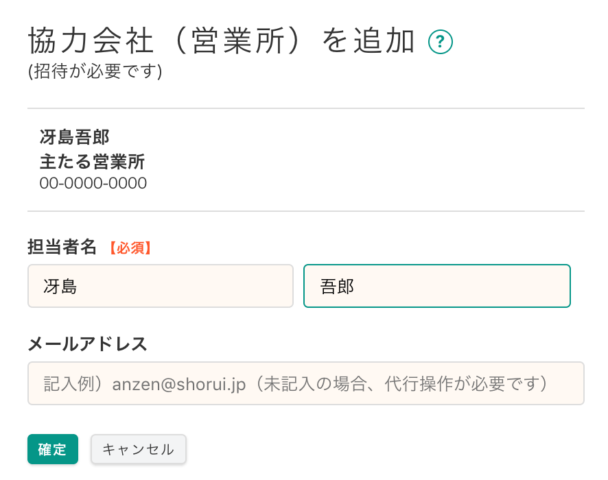Viewport: 608px width, 480px height.
Task: Click the divider line below the phone number
Action: (x=306, y=211)
